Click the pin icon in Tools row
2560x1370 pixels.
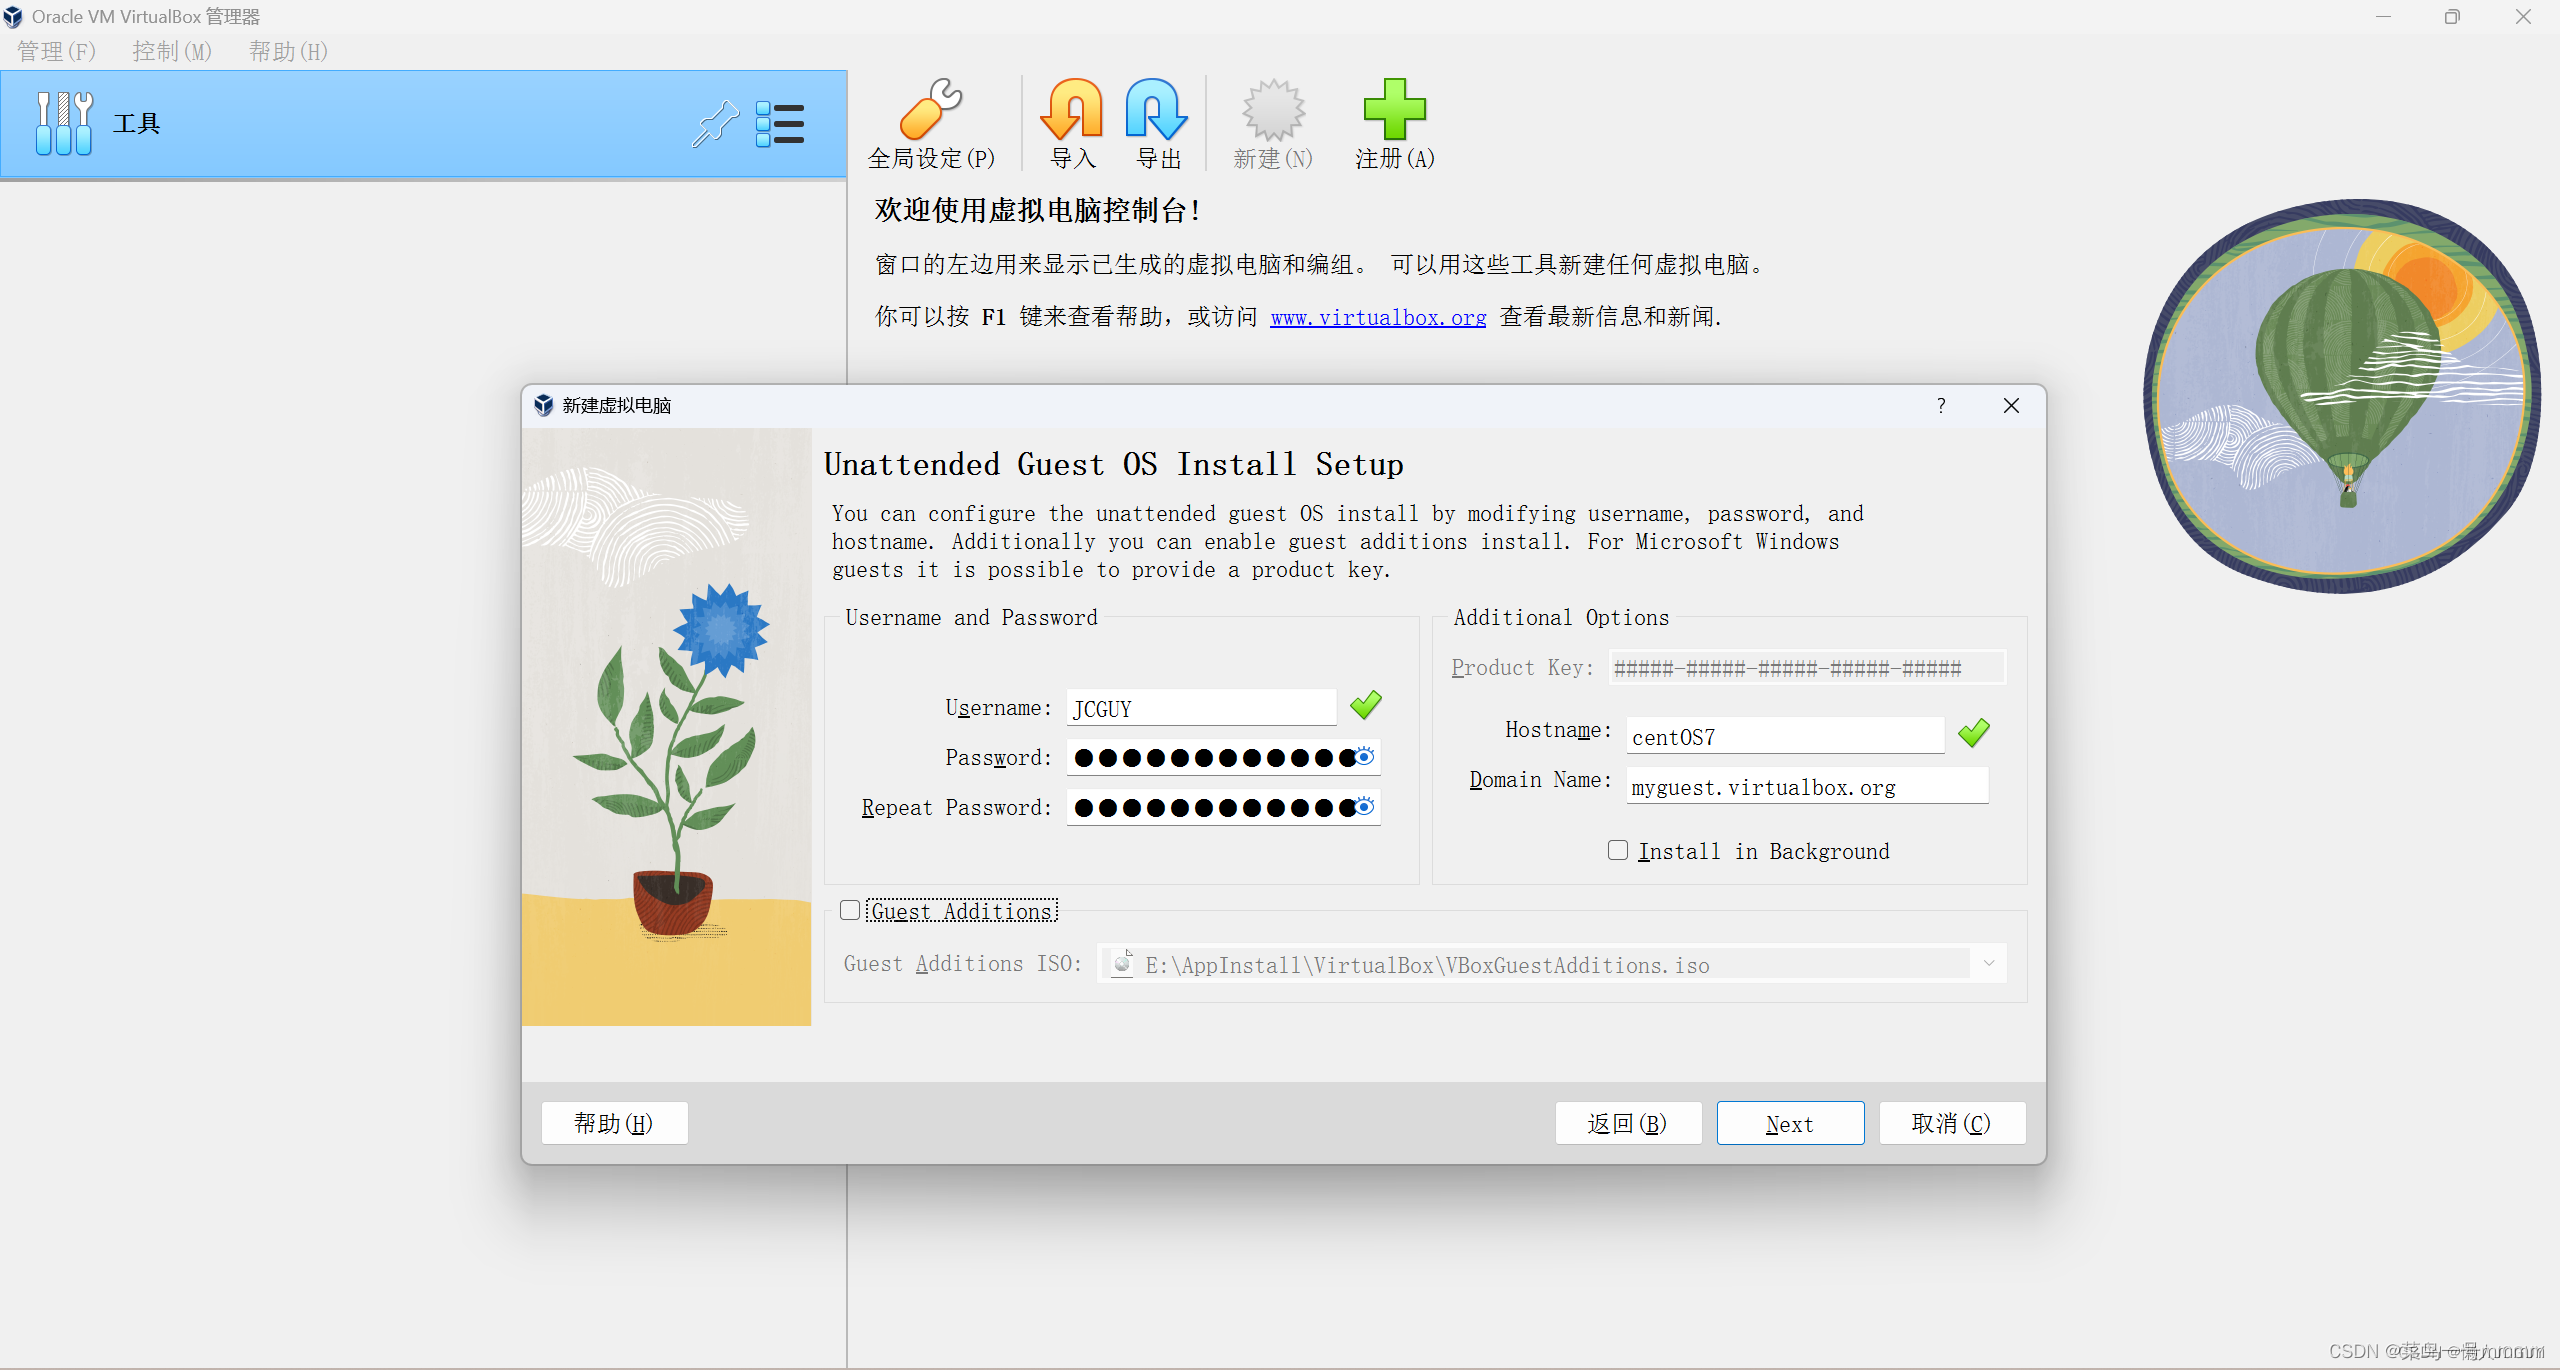716,125
